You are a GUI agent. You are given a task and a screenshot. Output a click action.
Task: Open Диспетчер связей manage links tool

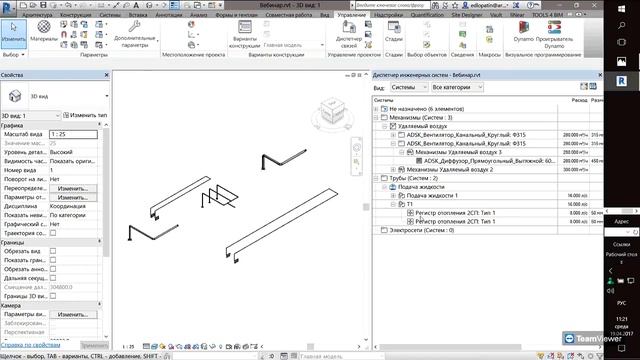(x=349, y=34)
